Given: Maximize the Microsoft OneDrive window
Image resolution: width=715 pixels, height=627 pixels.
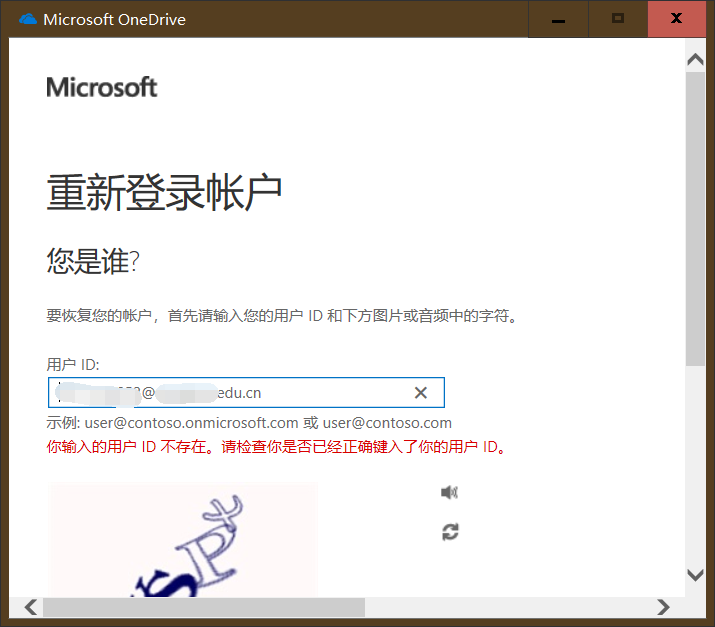Looking at the screenshot, I should point(618,19).
